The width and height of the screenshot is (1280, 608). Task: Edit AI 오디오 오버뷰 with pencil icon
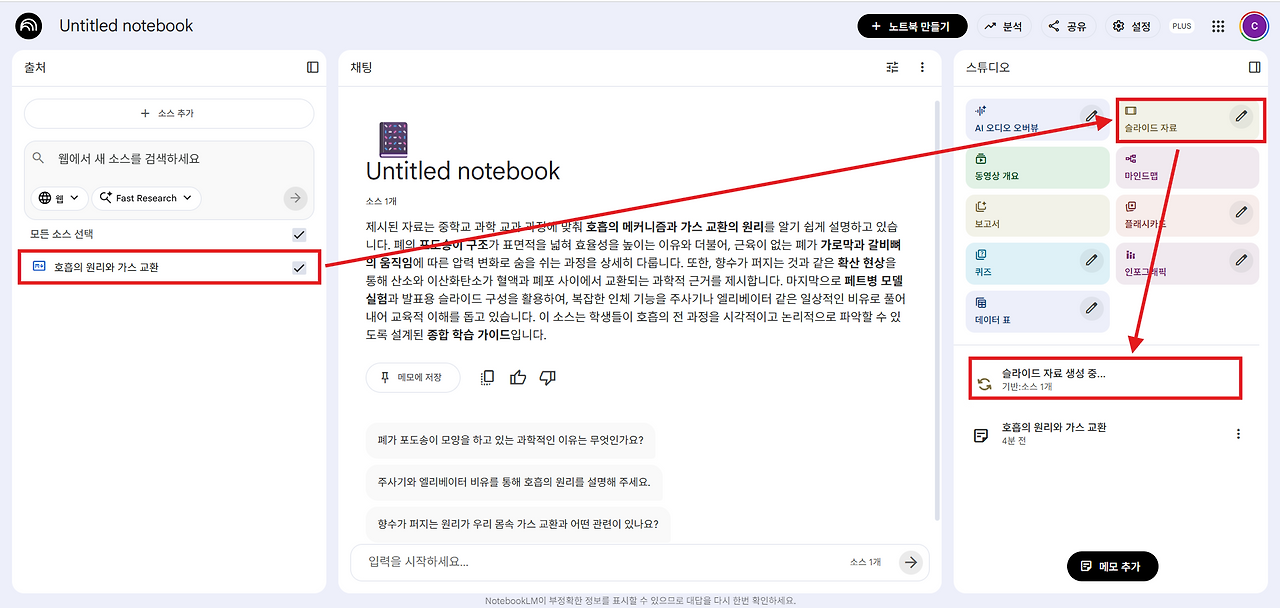pyautogui.click(x=1092, y=116)
